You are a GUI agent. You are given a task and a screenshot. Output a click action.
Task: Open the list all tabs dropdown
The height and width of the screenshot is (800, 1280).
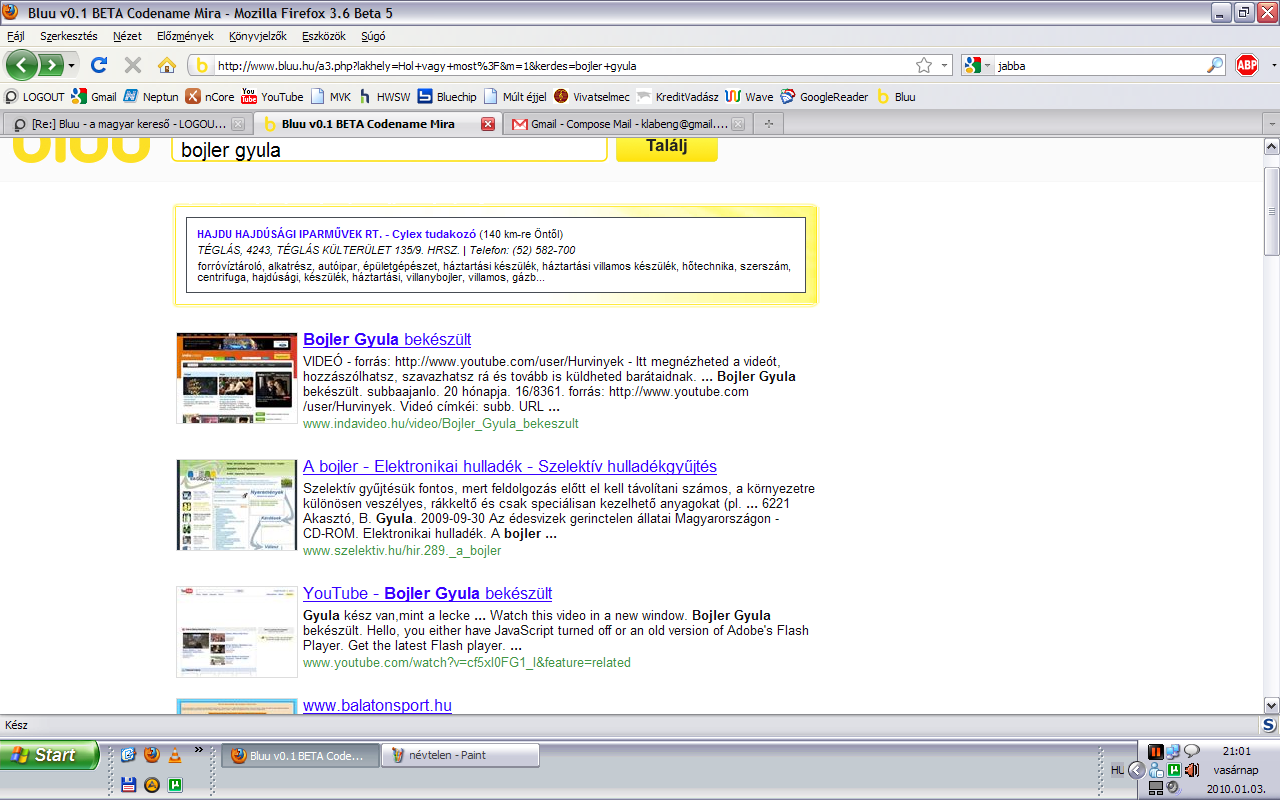point(1270,124)
